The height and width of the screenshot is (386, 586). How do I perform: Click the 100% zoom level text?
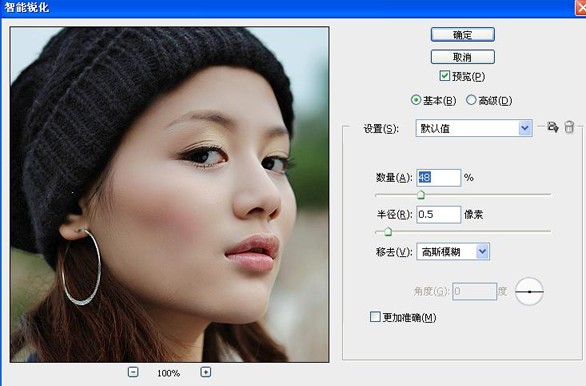coord(169,373)
